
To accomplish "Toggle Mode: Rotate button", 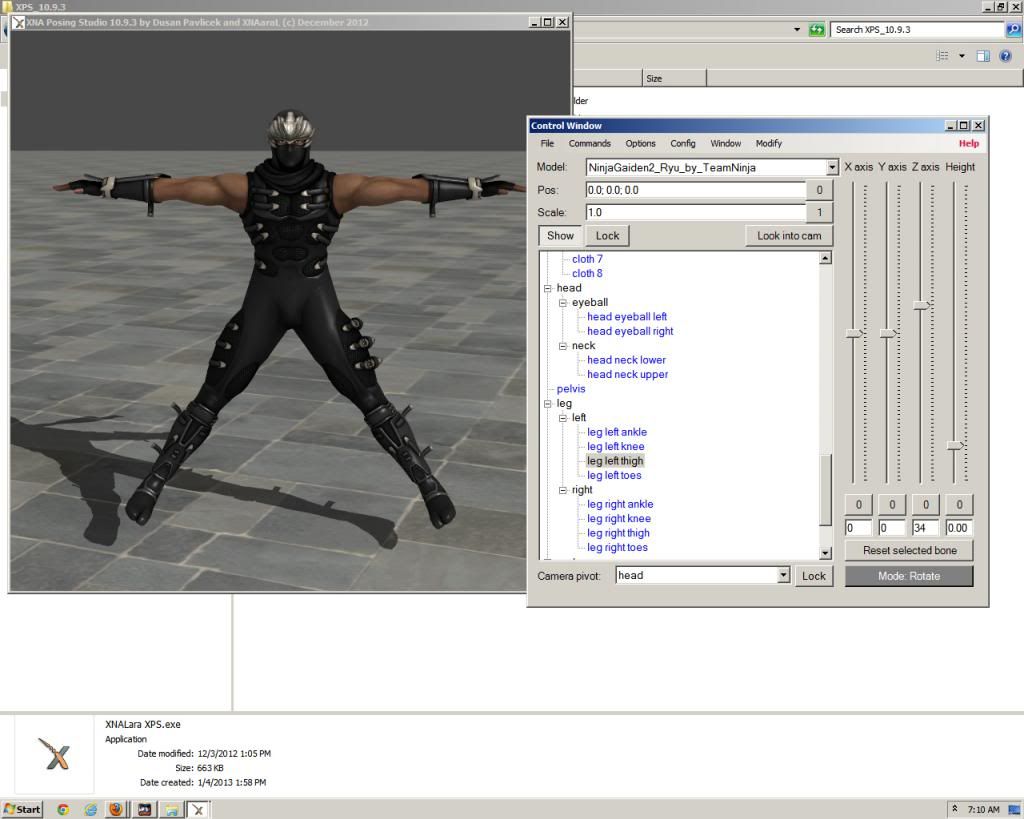I will [x=908, y=576].
